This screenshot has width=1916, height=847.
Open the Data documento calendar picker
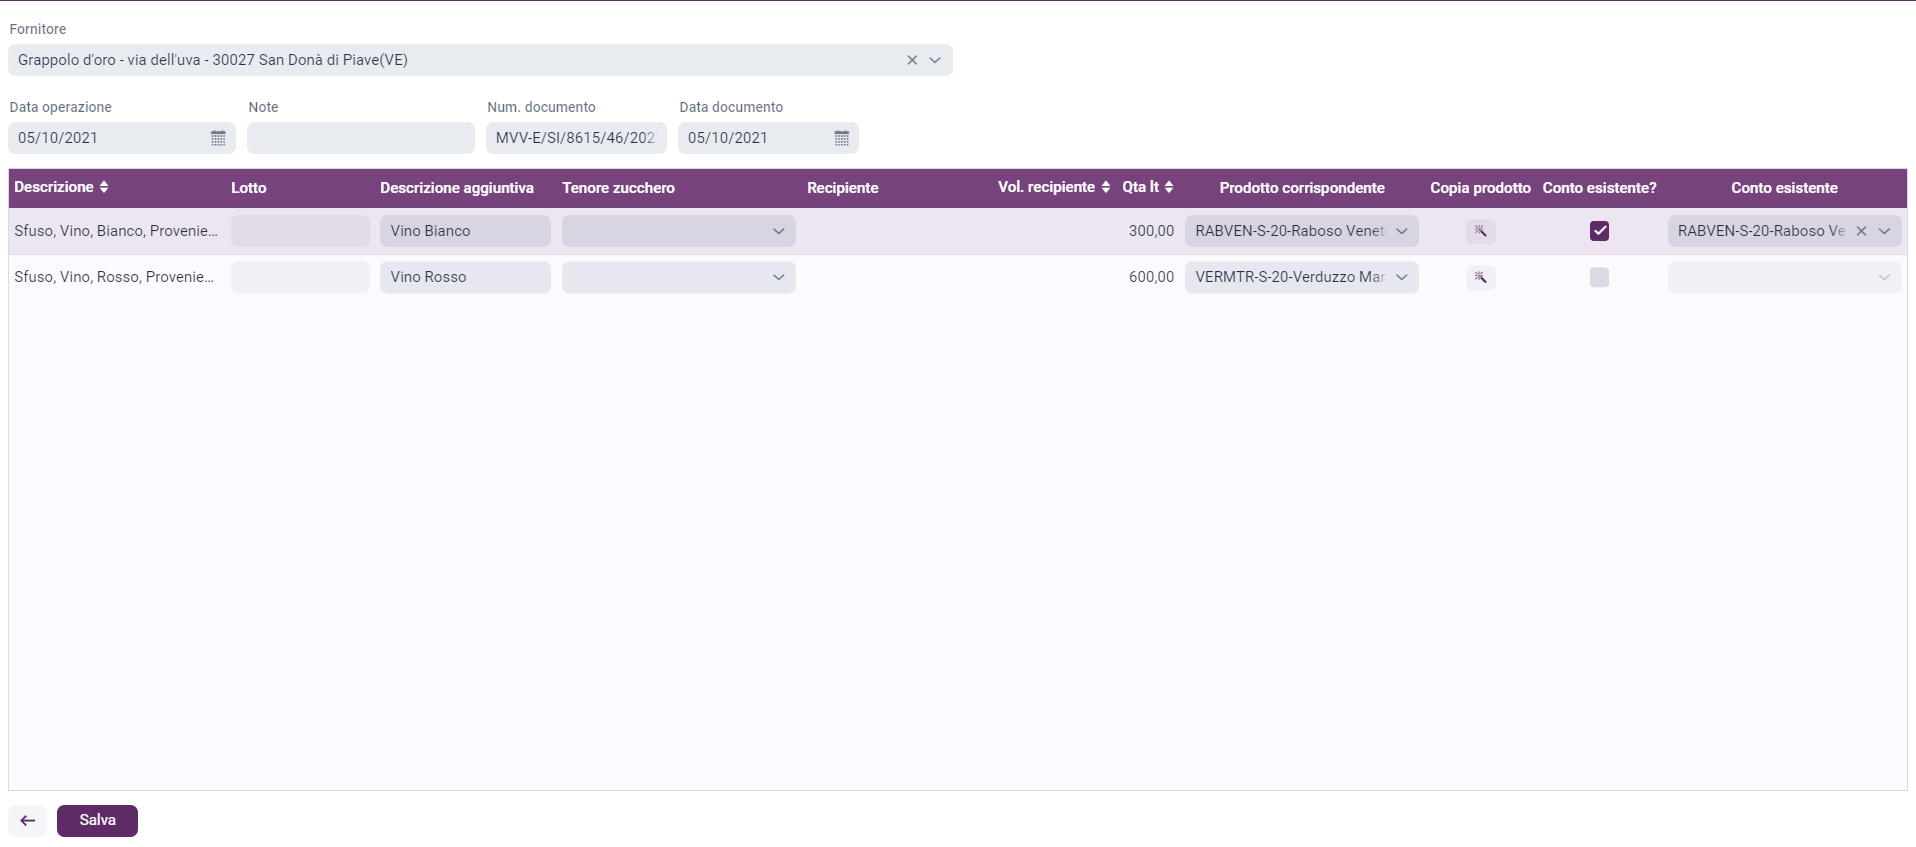coord(842,138)
